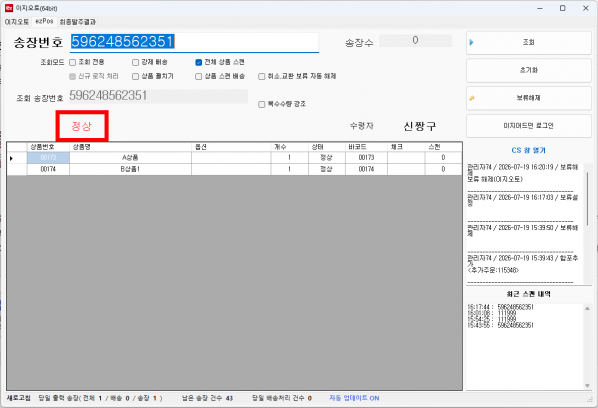Open the 최종발주결과 tab
The image size is (598, 408).
tap(77, 22)
